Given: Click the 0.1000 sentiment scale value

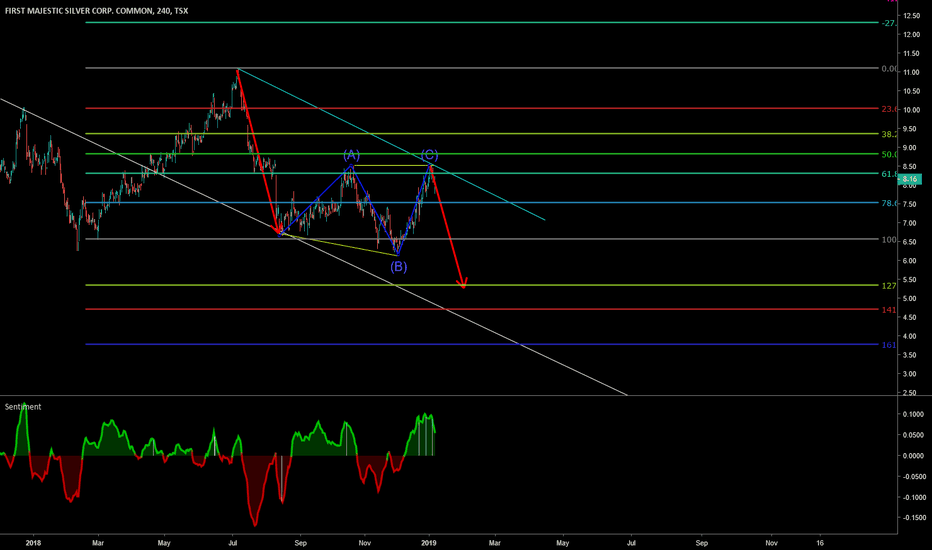Looking at the screenshot, I should pyautogui.click(x=913, y=414).
